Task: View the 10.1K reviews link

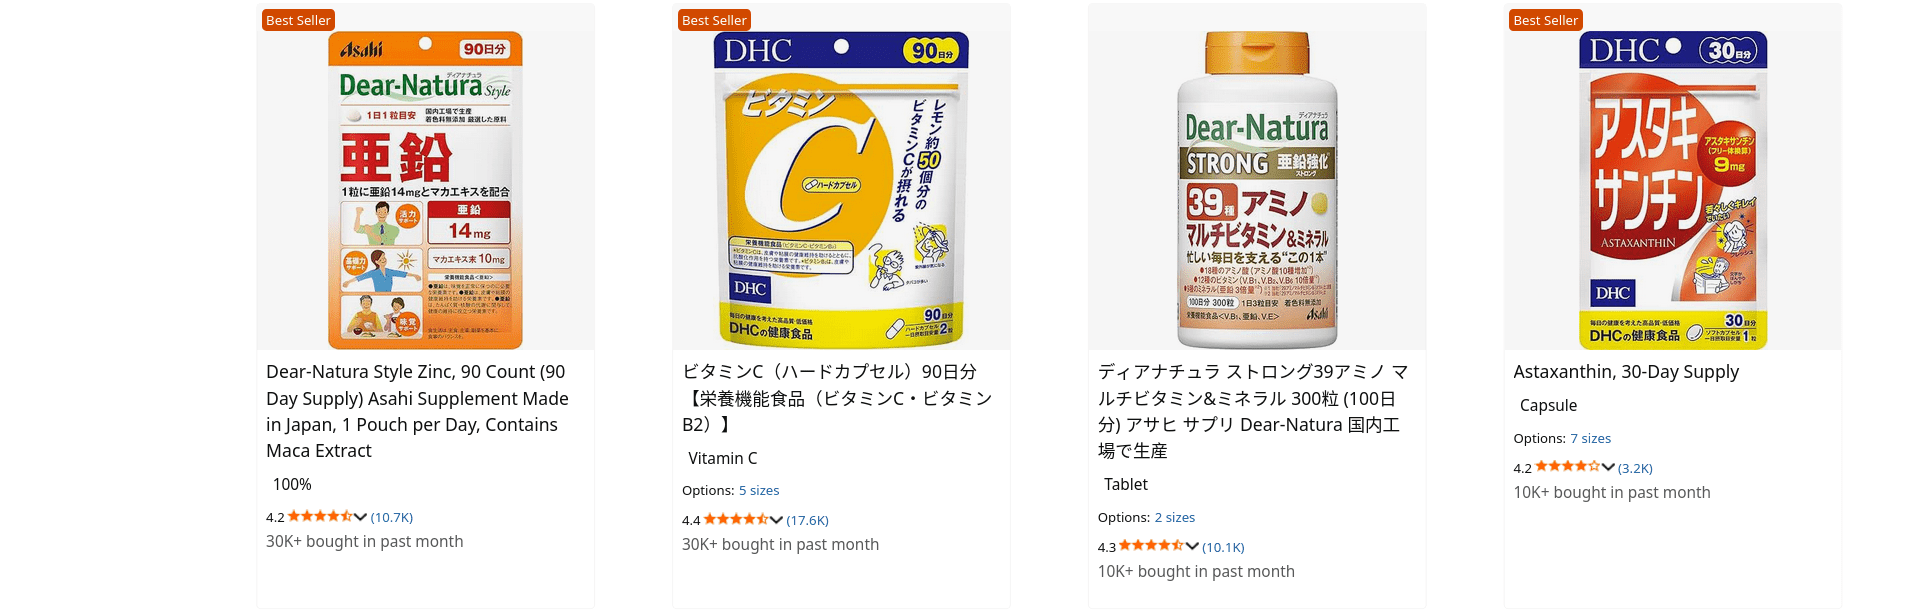Action: coord(1223,547)
